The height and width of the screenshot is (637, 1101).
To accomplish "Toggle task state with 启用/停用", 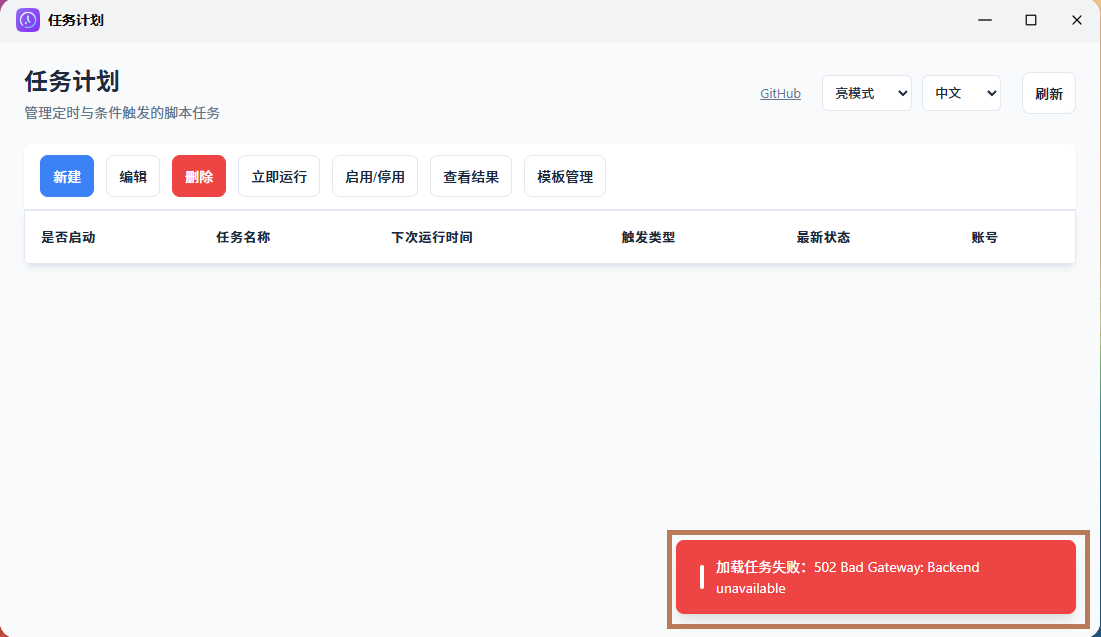I will click(x=374, y=176).
